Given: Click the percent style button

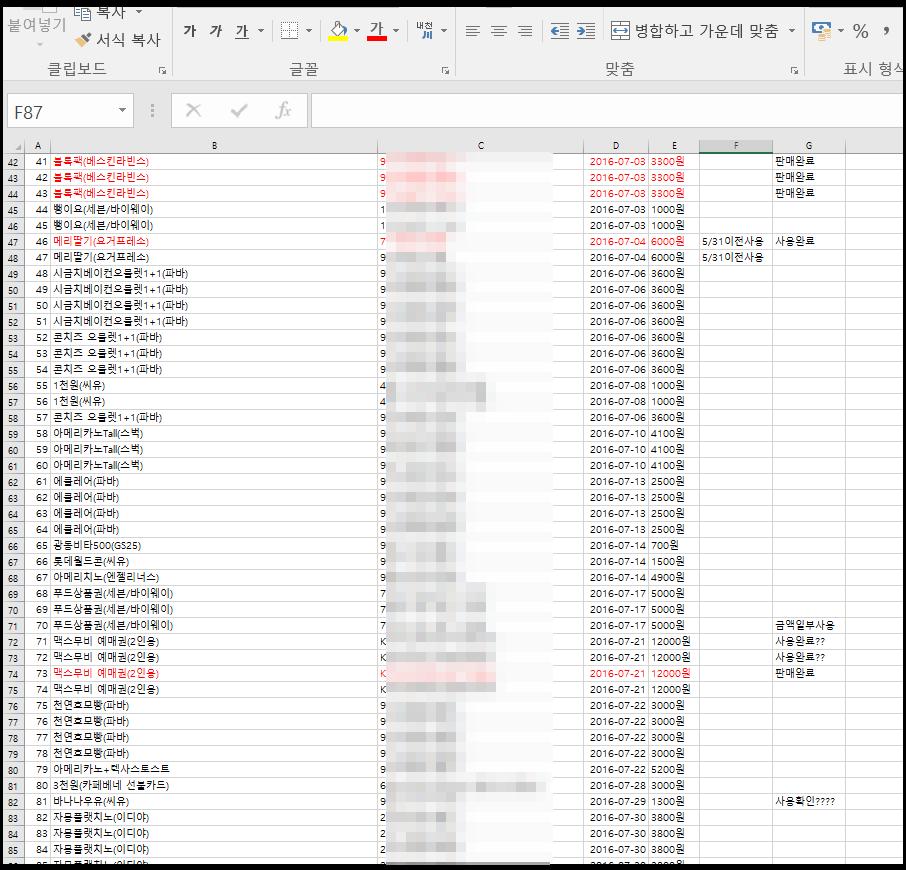Looking at the screenshot, I should pyautogui.click(x=860, y=32).
